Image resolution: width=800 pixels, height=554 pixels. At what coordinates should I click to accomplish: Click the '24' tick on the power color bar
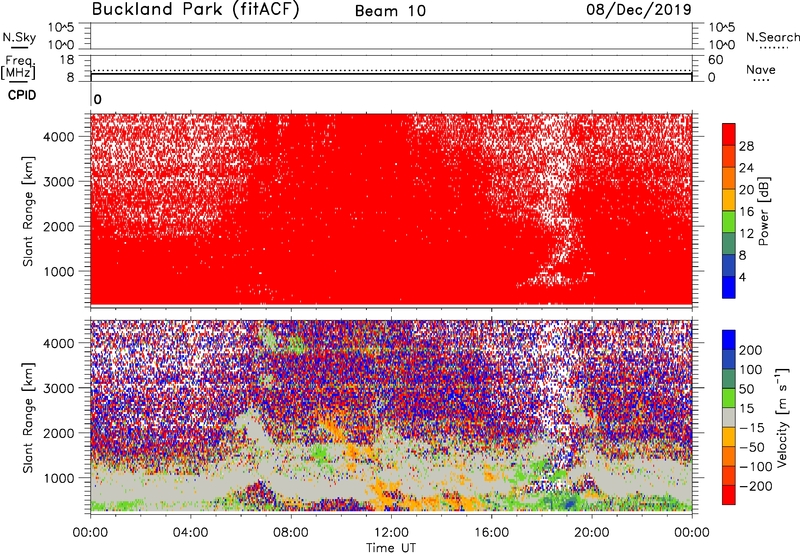(x=746, y=168)
